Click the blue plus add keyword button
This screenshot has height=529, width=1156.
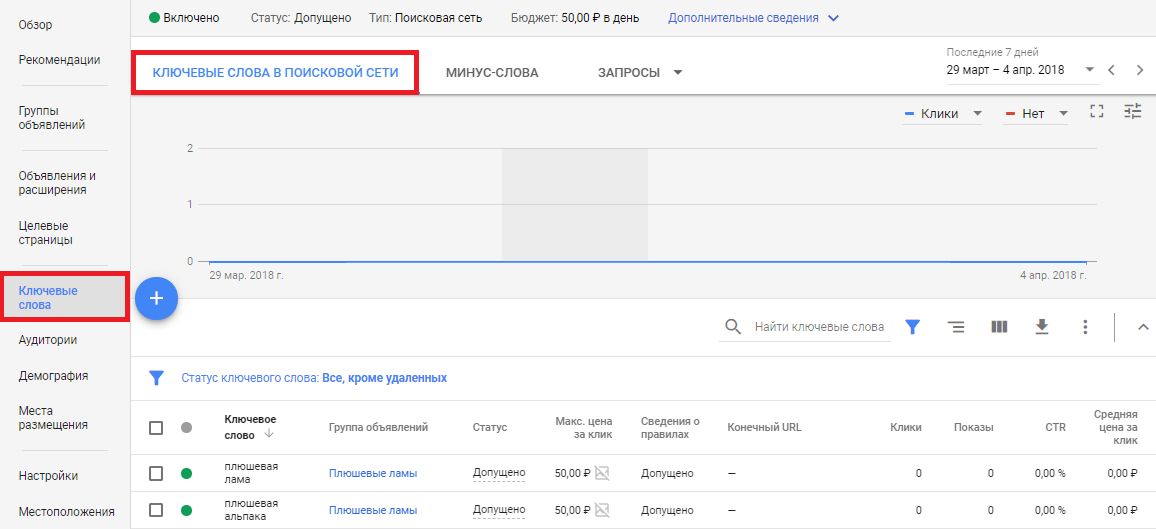pos(156,298)
